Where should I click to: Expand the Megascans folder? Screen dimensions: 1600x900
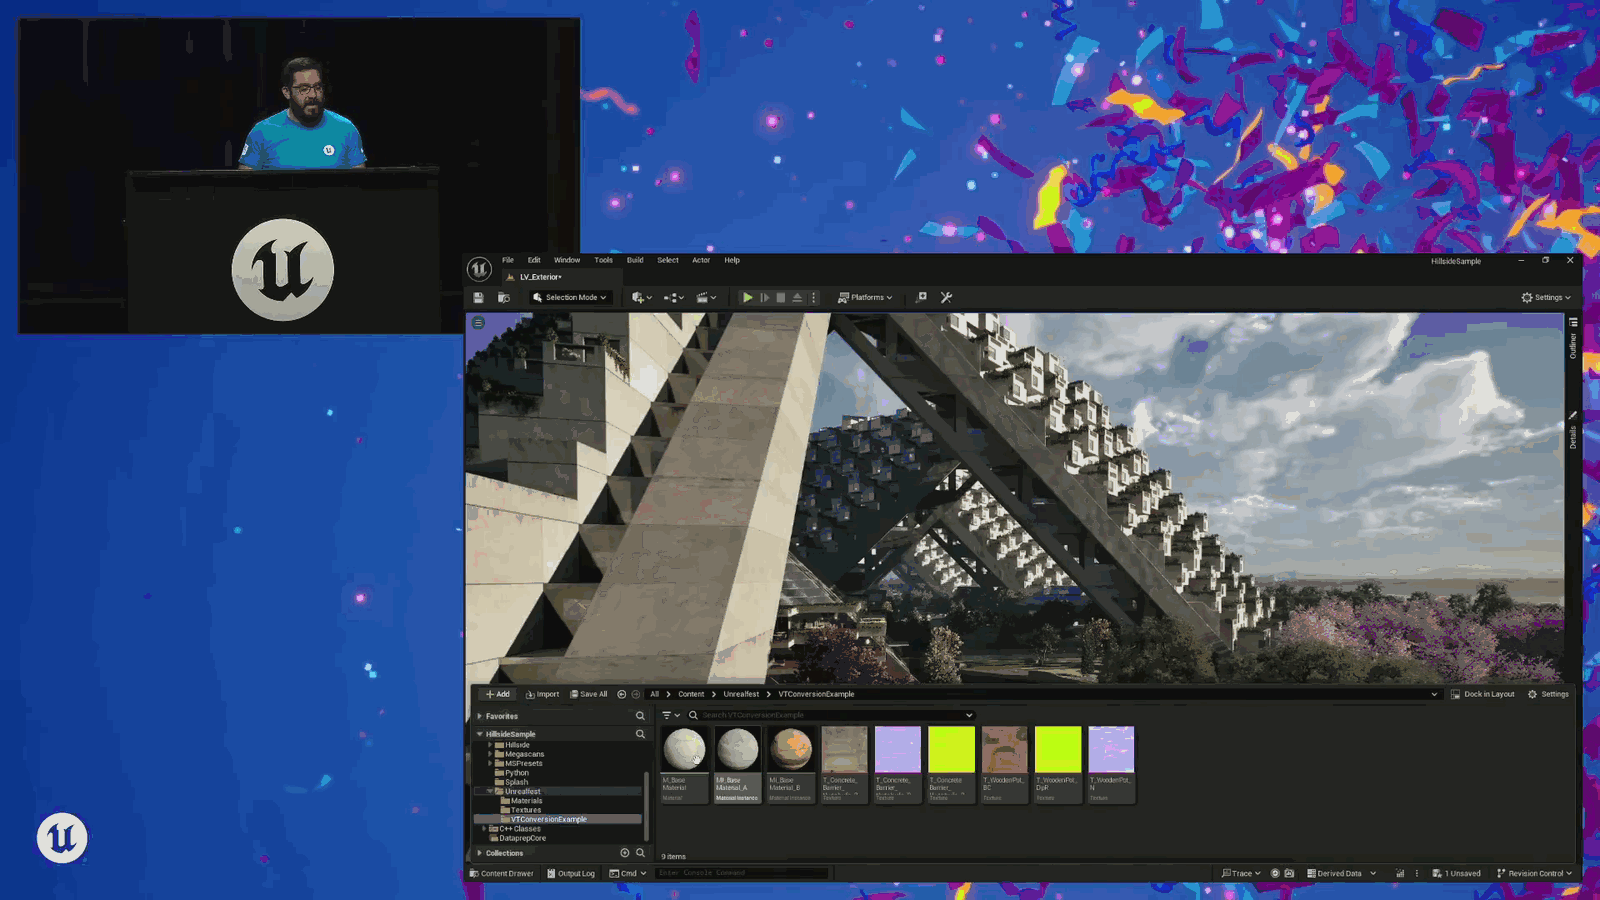tap(490, 754)
